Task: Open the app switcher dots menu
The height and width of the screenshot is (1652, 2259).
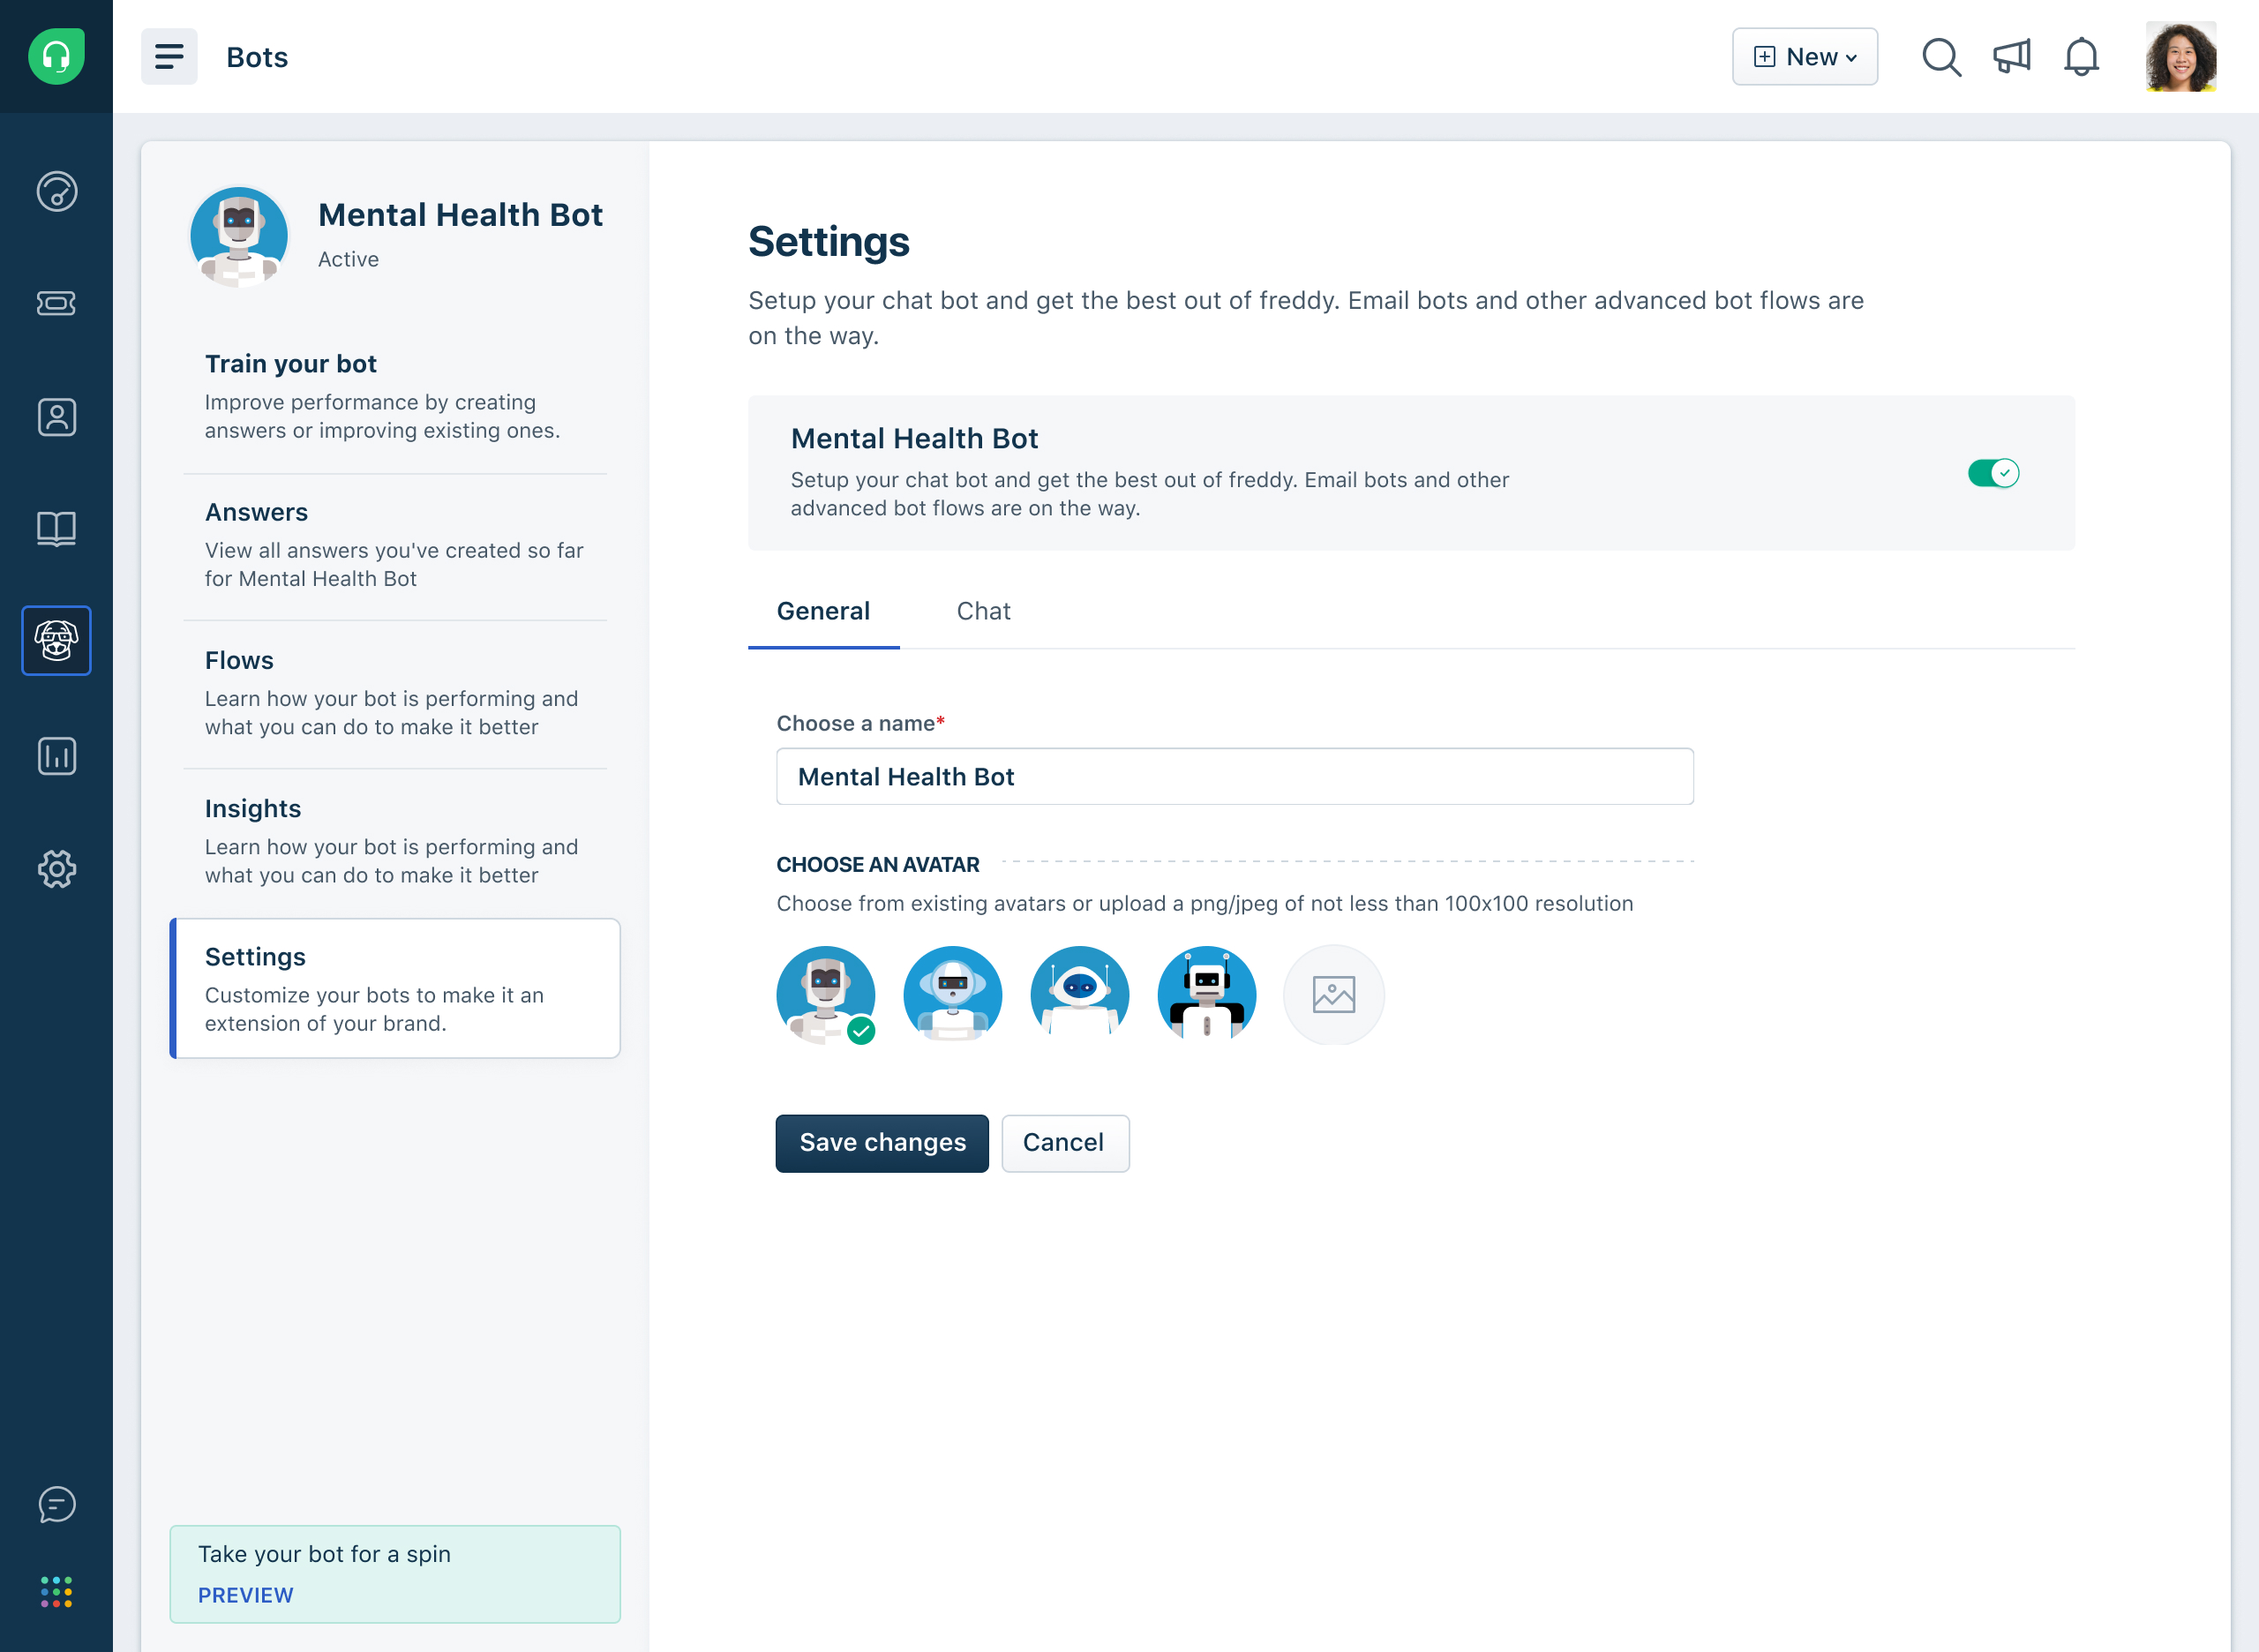Action: pyautogui.click(x=57, y=1592)
